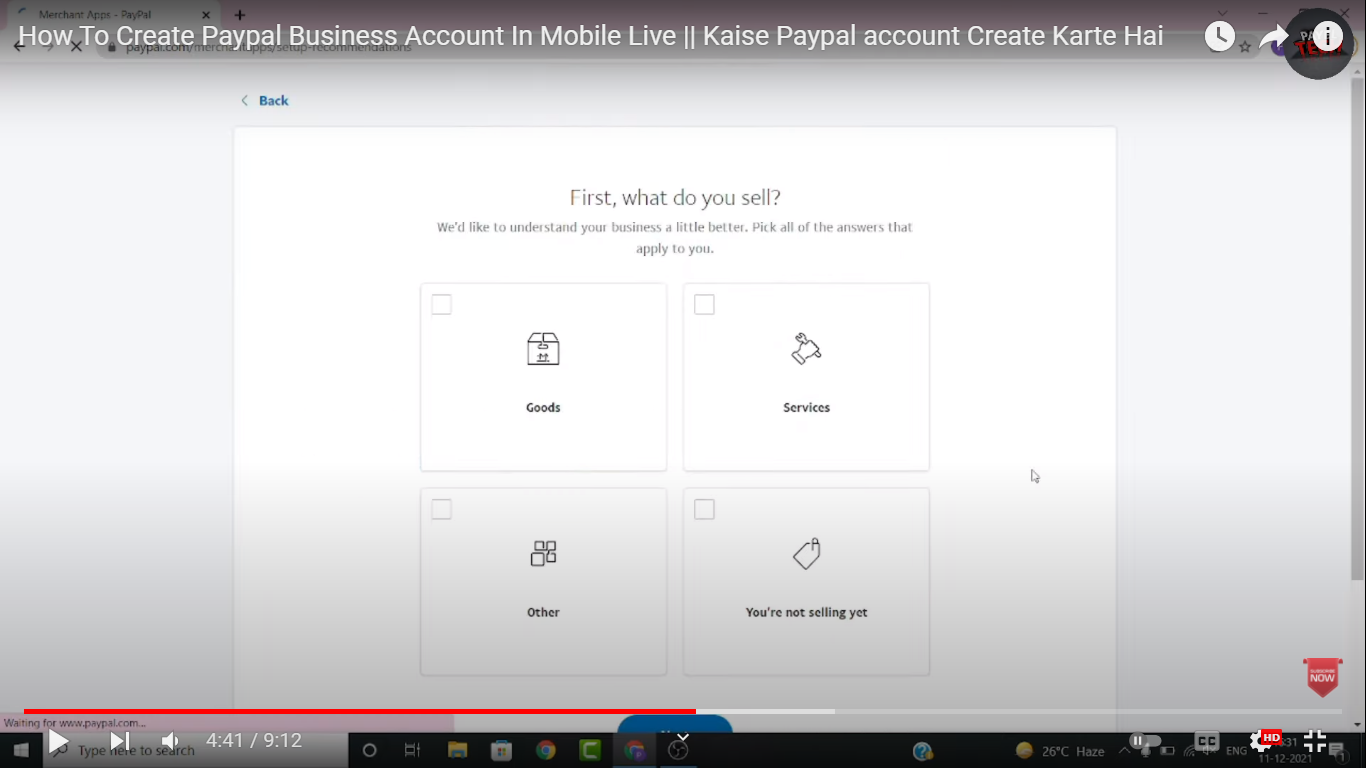The width and height of the screenshot is (1366, 768).
Task: Click the First, what do you sell? heading
Action: click(675, 197)
